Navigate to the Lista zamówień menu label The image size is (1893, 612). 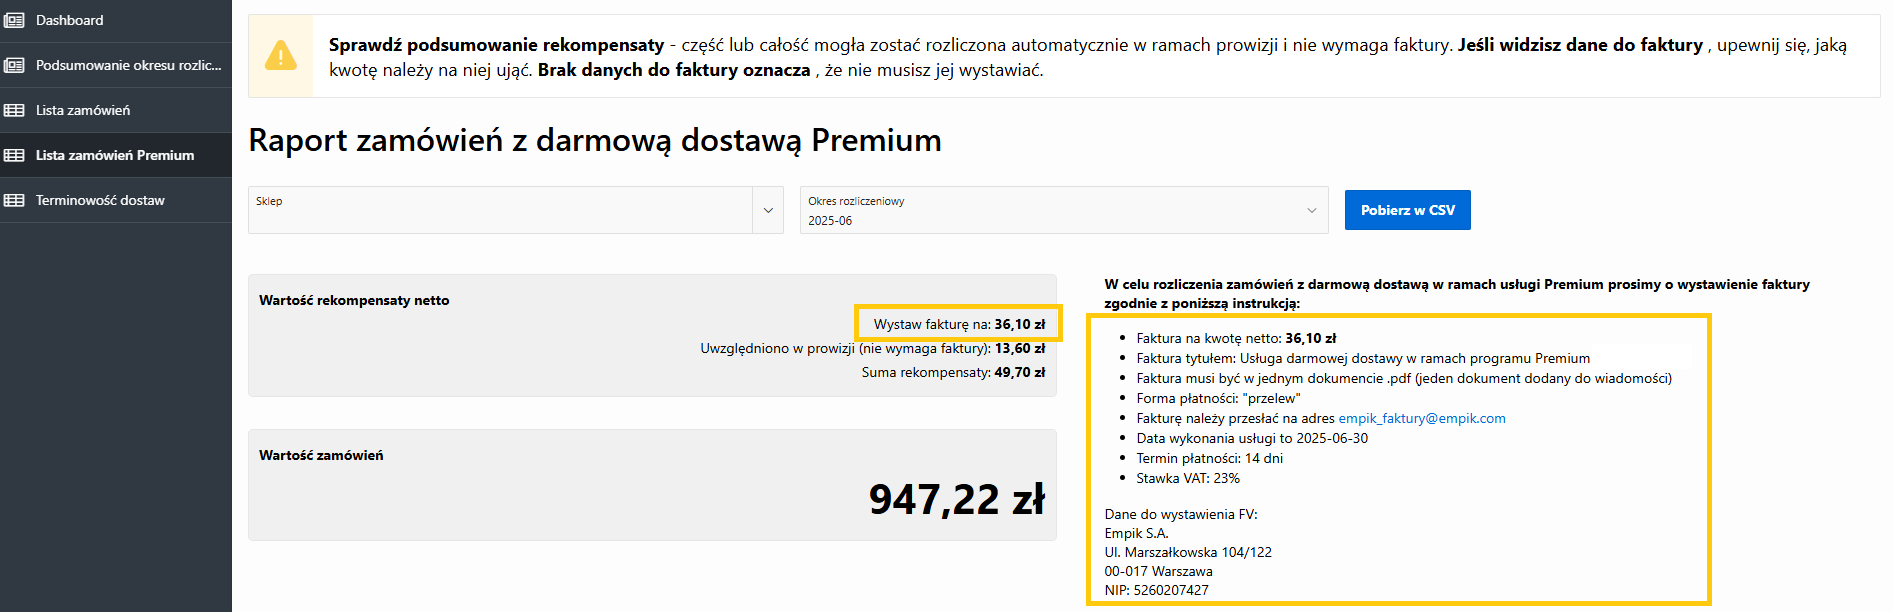click(x=83, y=110)
